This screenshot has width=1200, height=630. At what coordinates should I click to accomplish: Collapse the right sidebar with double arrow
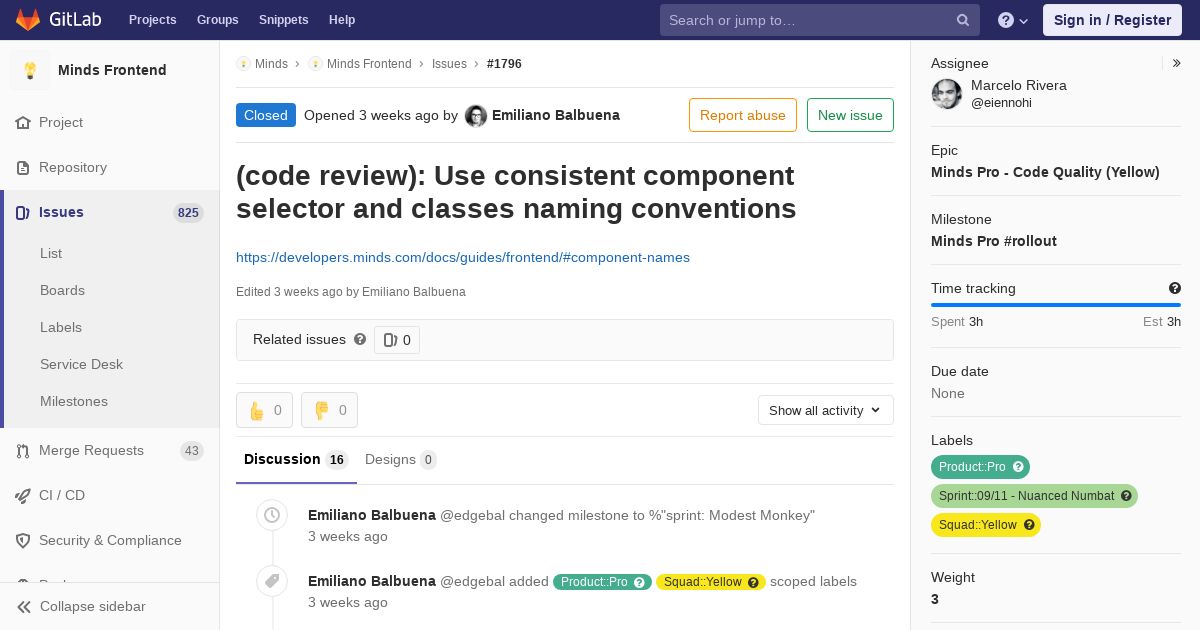1177,63
